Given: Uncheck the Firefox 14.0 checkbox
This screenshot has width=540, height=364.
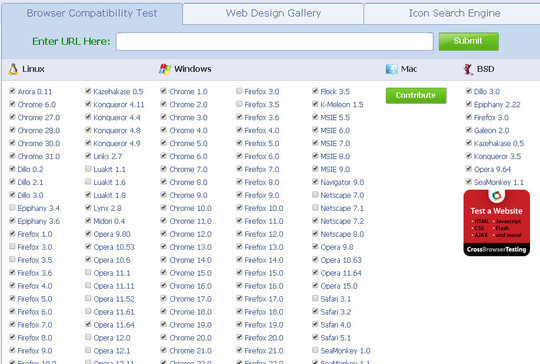Looking at the screenshot, I should (239, 259).
